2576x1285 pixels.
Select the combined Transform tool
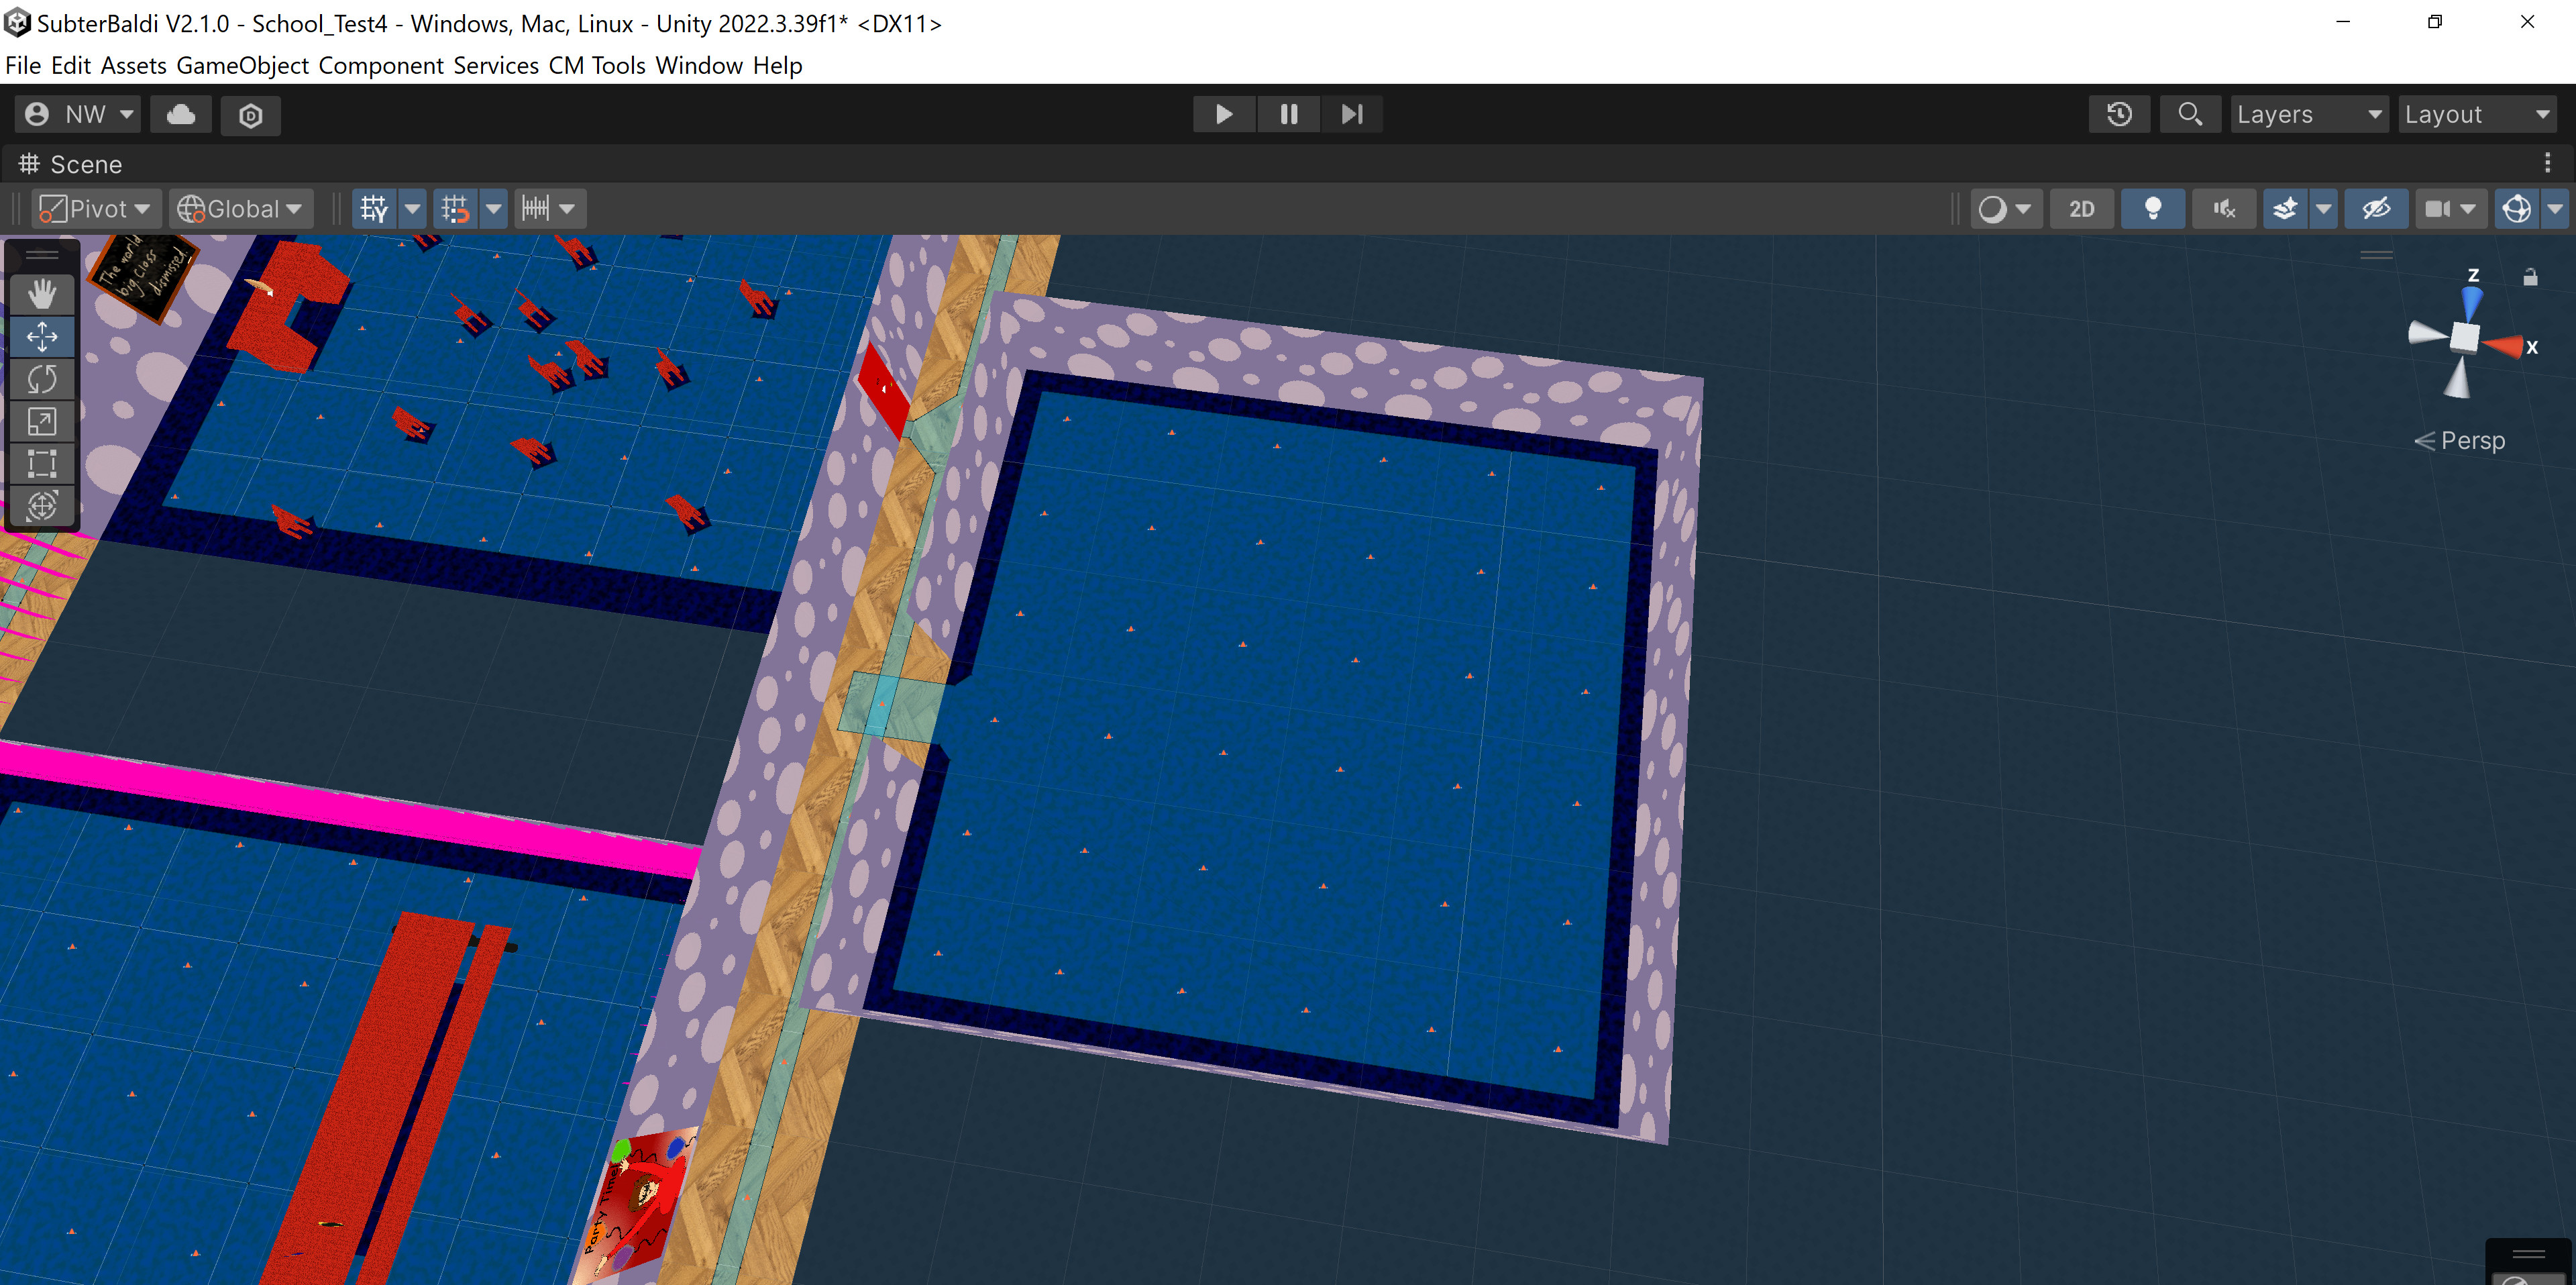(x=42, y=506)
